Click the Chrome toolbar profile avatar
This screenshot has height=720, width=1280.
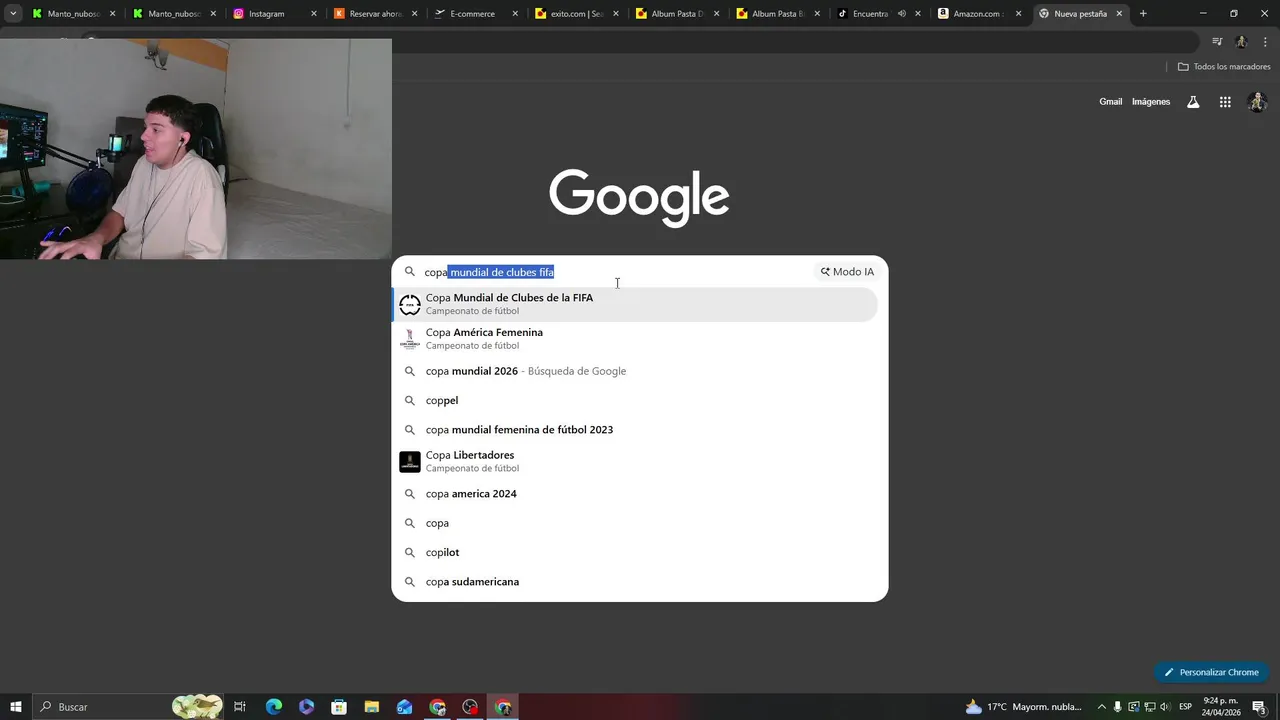click(x=1241, y=42)
